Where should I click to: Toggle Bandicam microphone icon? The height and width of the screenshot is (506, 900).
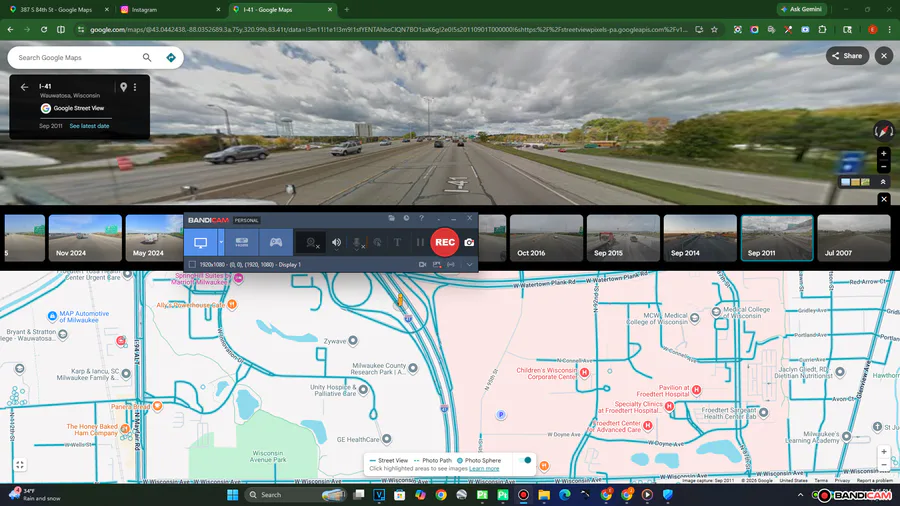pyautogui.click(x=357, y=243)
